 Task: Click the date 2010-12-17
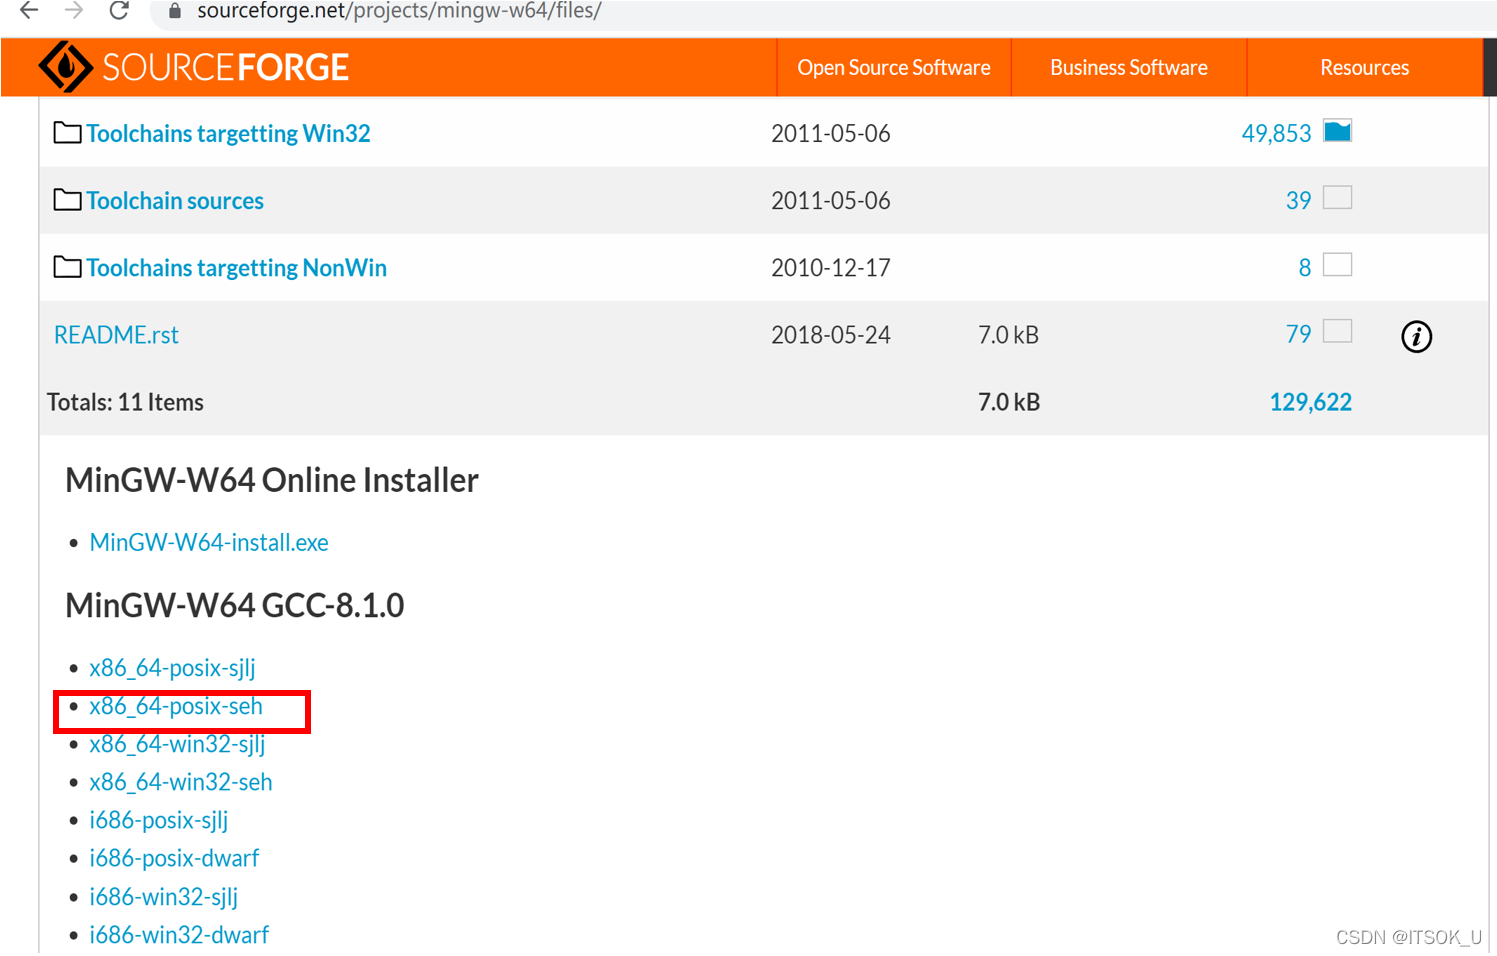830,268
